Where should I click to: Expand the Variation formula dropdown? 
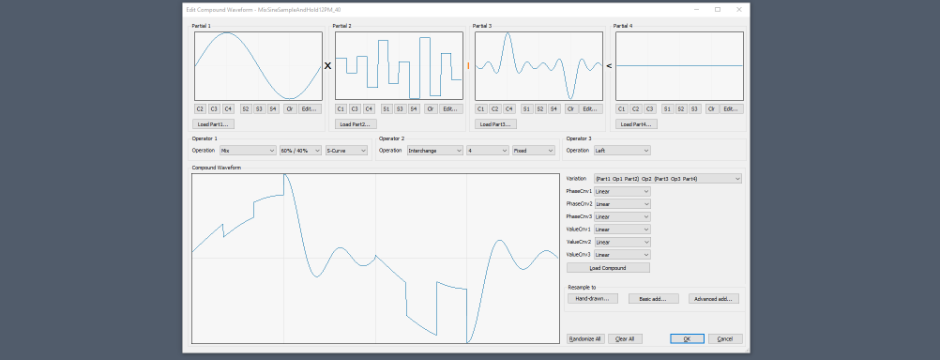pos(668,179)
